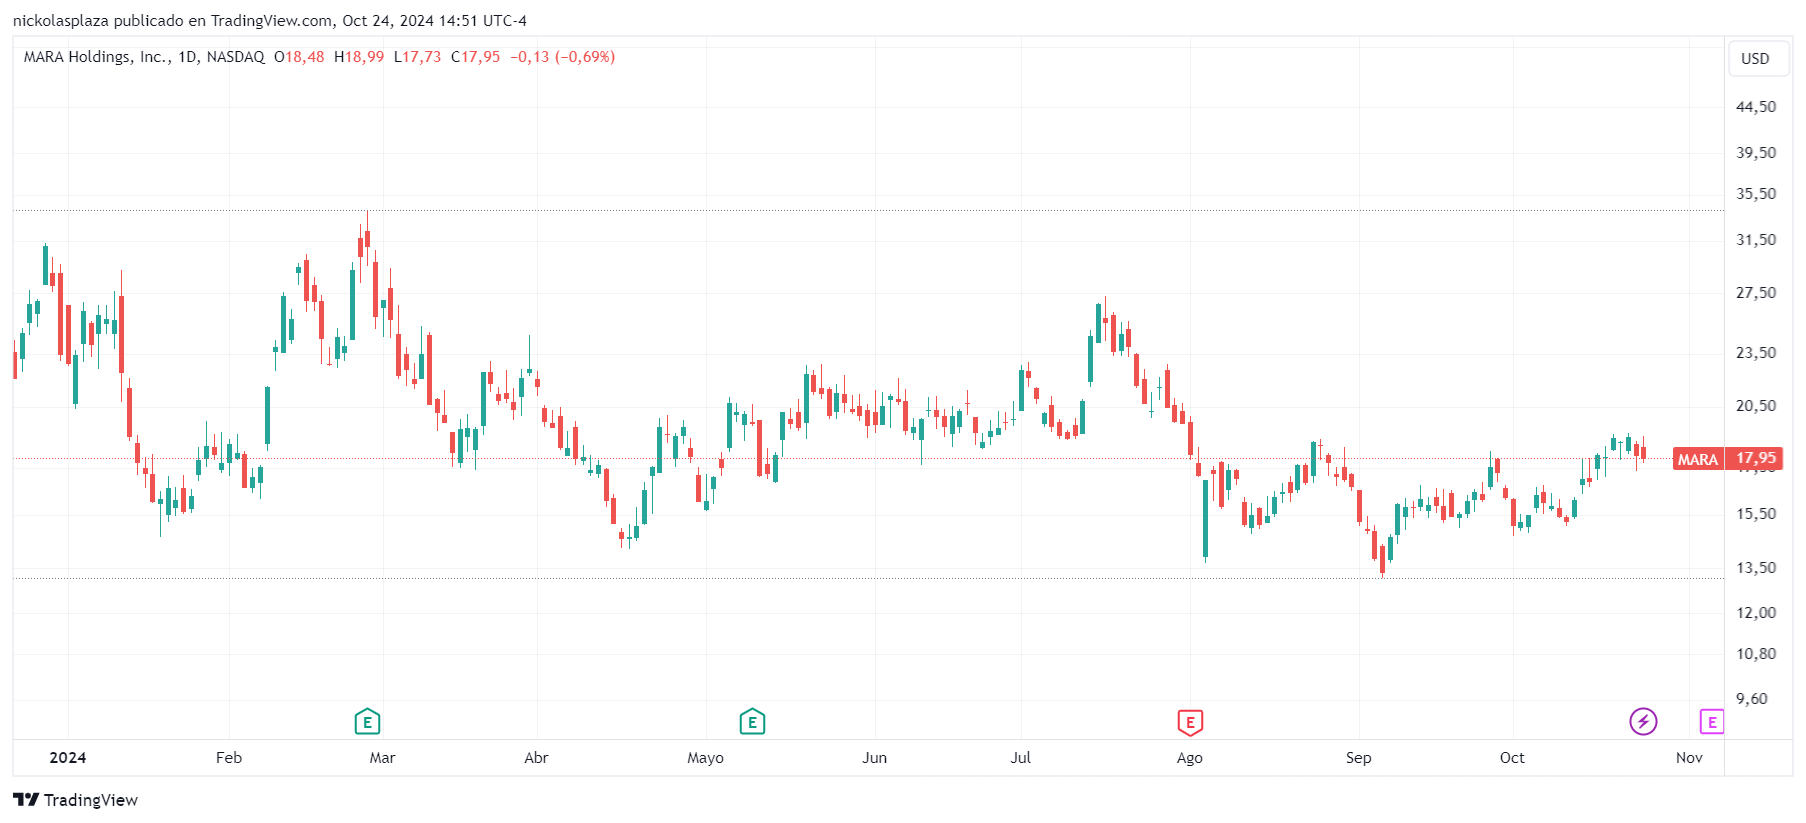Click the green earnings E marker near Mayo
The width and height of the screenshot is (1806, 823).
tap(752, 722)
